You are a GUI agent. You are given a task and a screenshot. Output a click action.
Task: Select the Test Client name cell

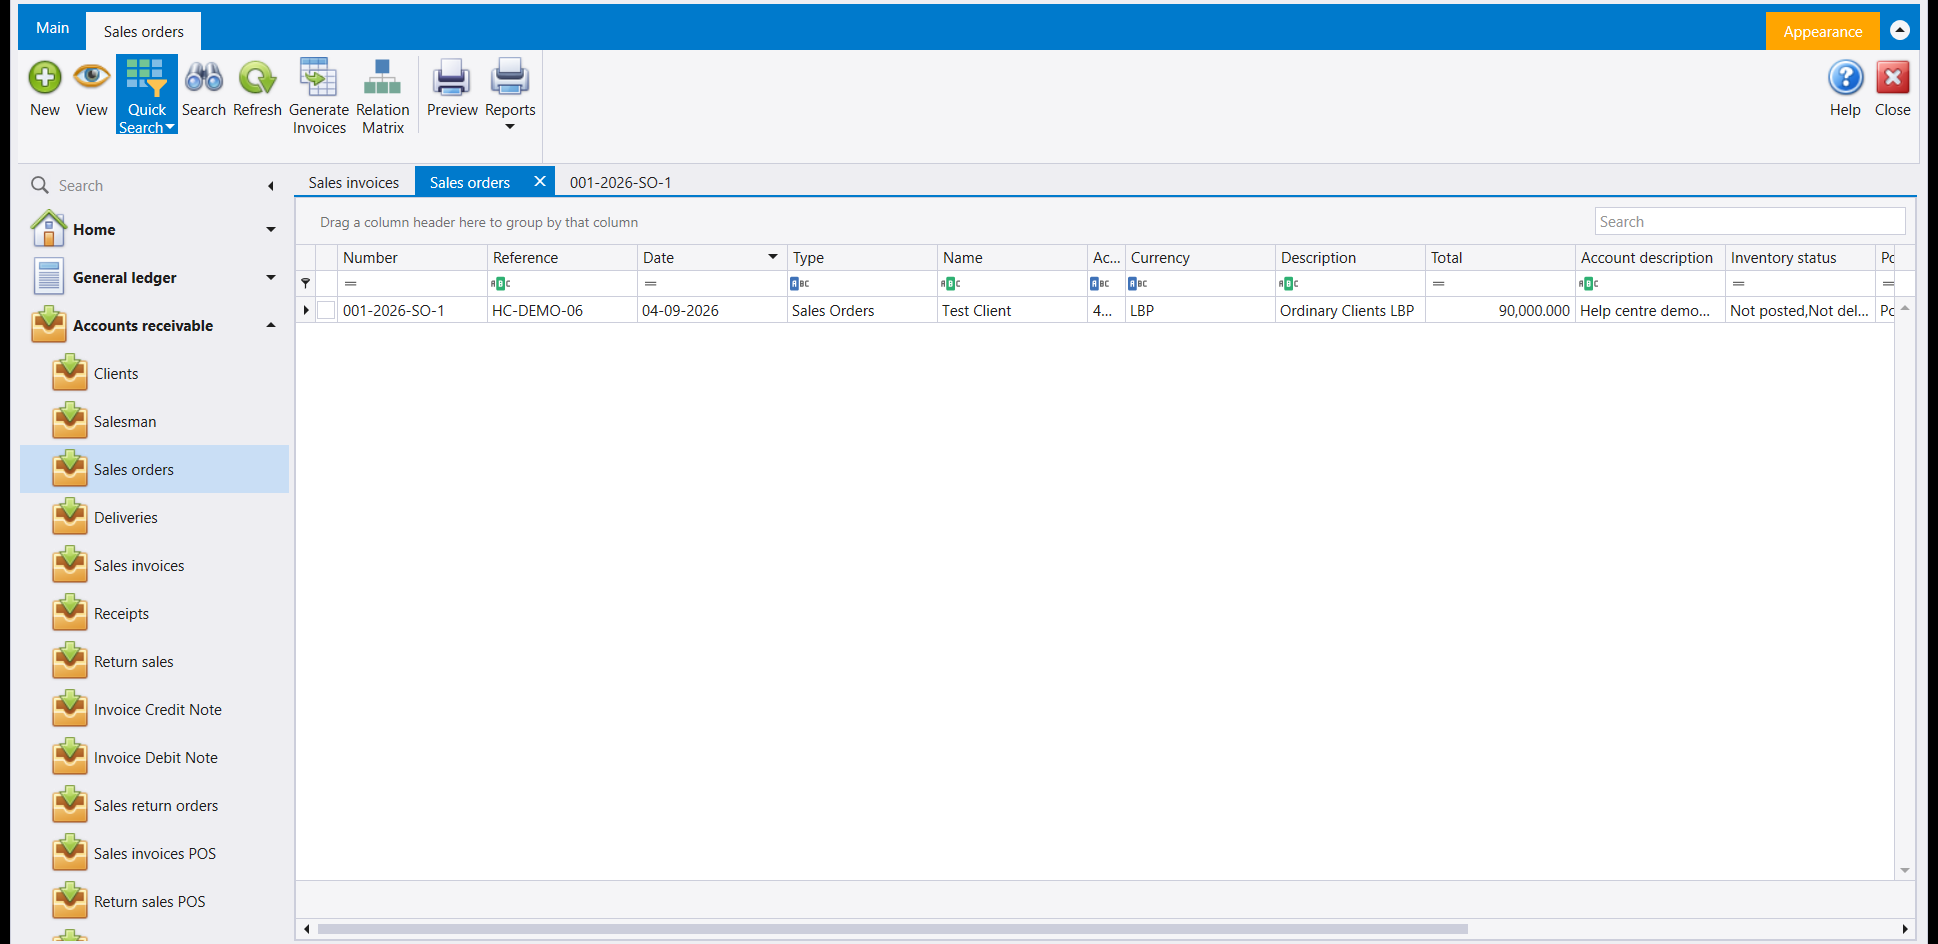point(1012,311)
